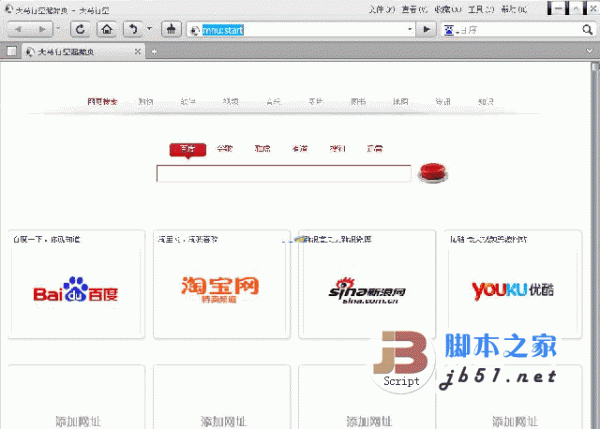The width and height of the screenshot is (600, 429).
Task: Select the start page browser tab
Action: [82, 52]
